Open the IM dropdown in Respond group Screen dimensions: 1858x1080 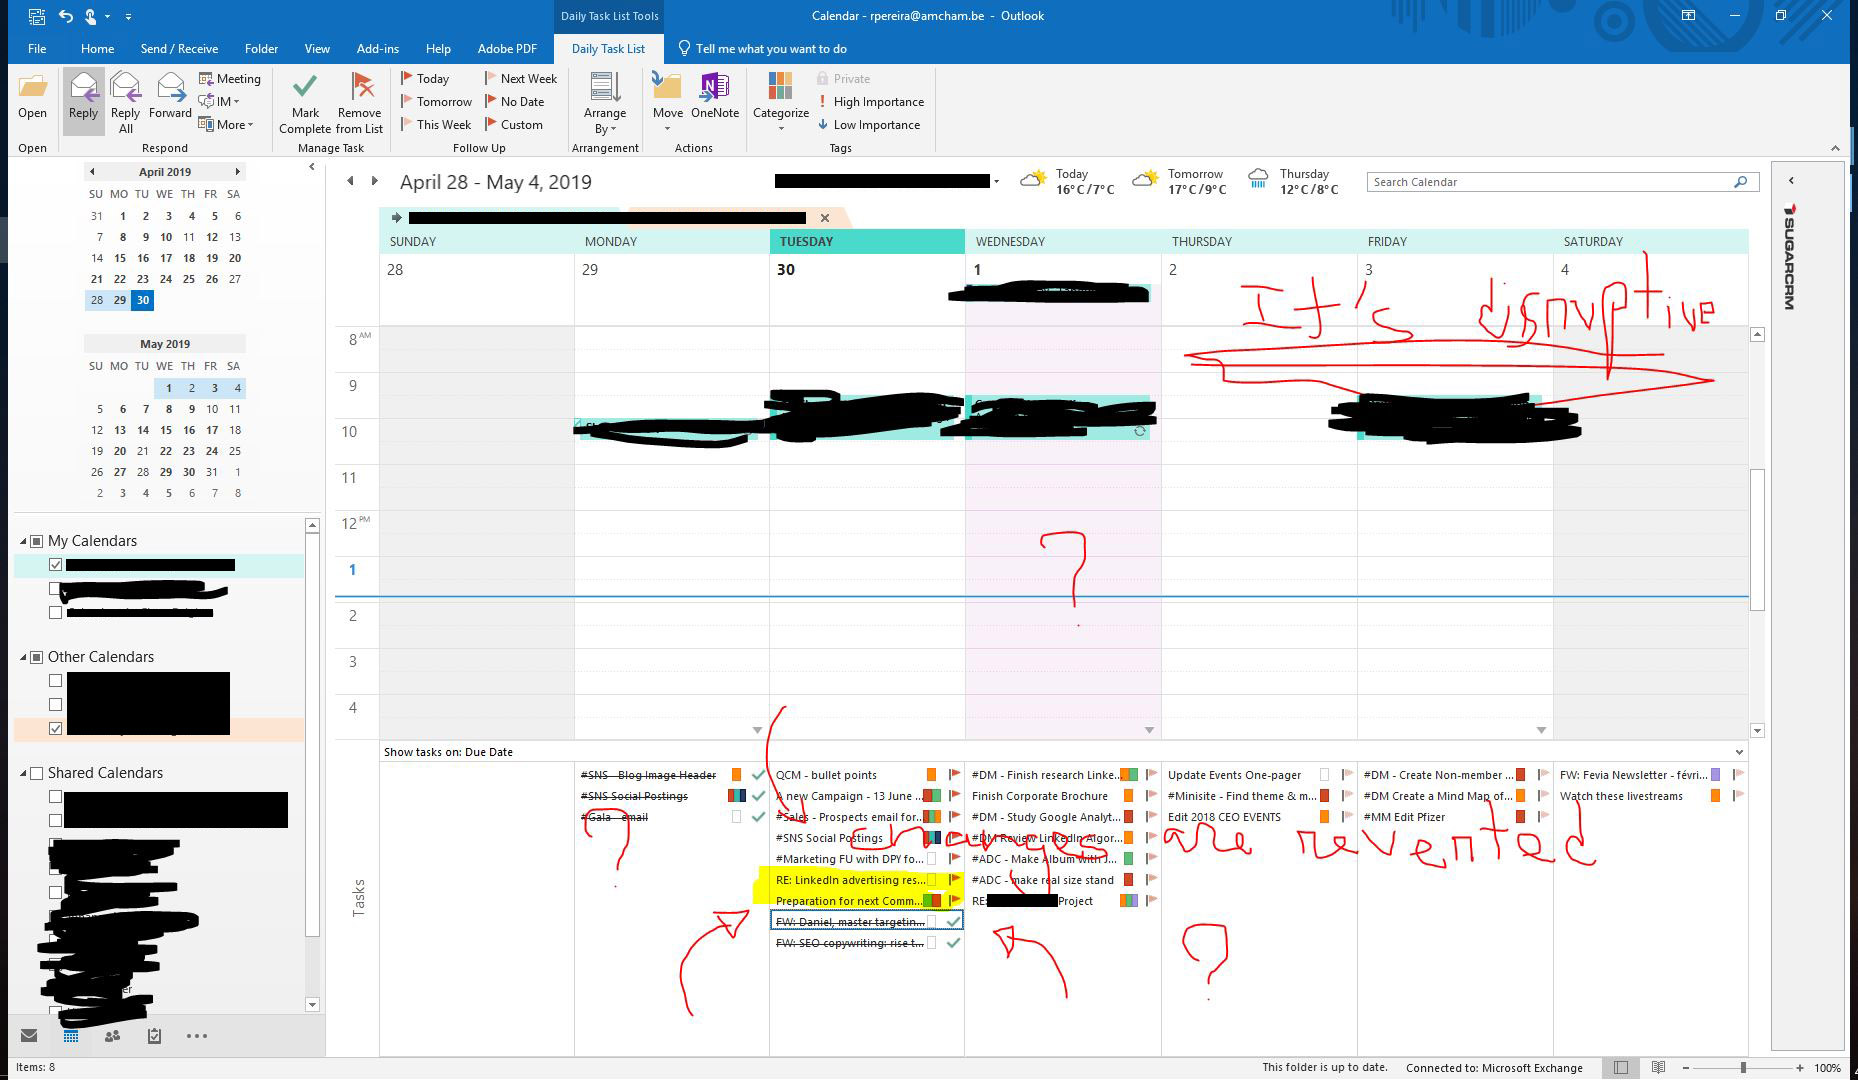coord(220,102)
